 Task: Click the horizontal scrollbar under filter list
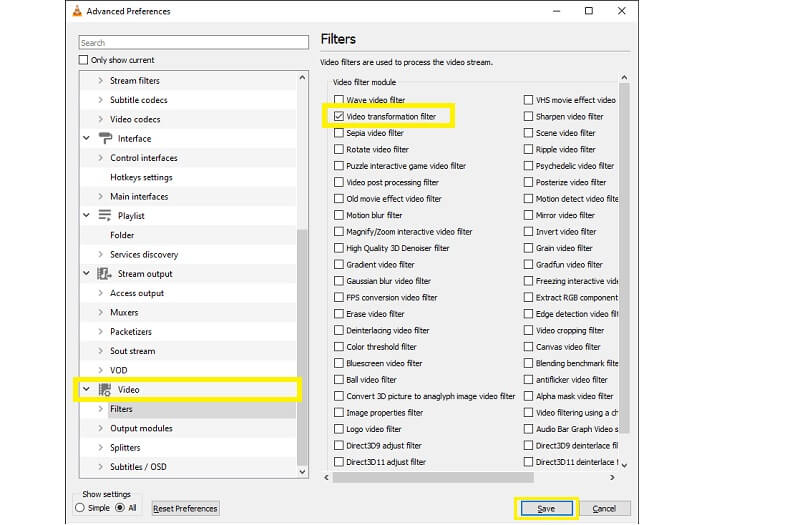coord(470,477)
